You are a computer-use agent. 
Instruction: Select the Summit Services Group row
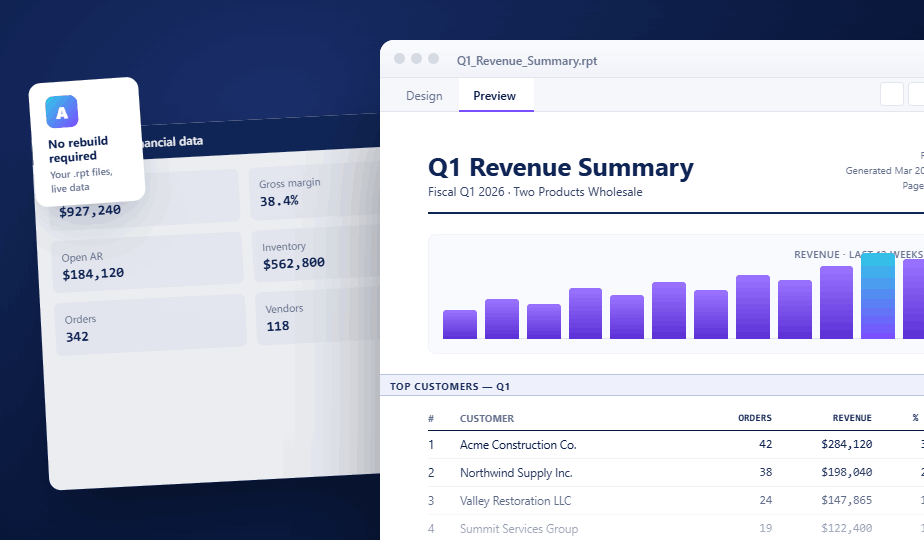click(518, 528)
